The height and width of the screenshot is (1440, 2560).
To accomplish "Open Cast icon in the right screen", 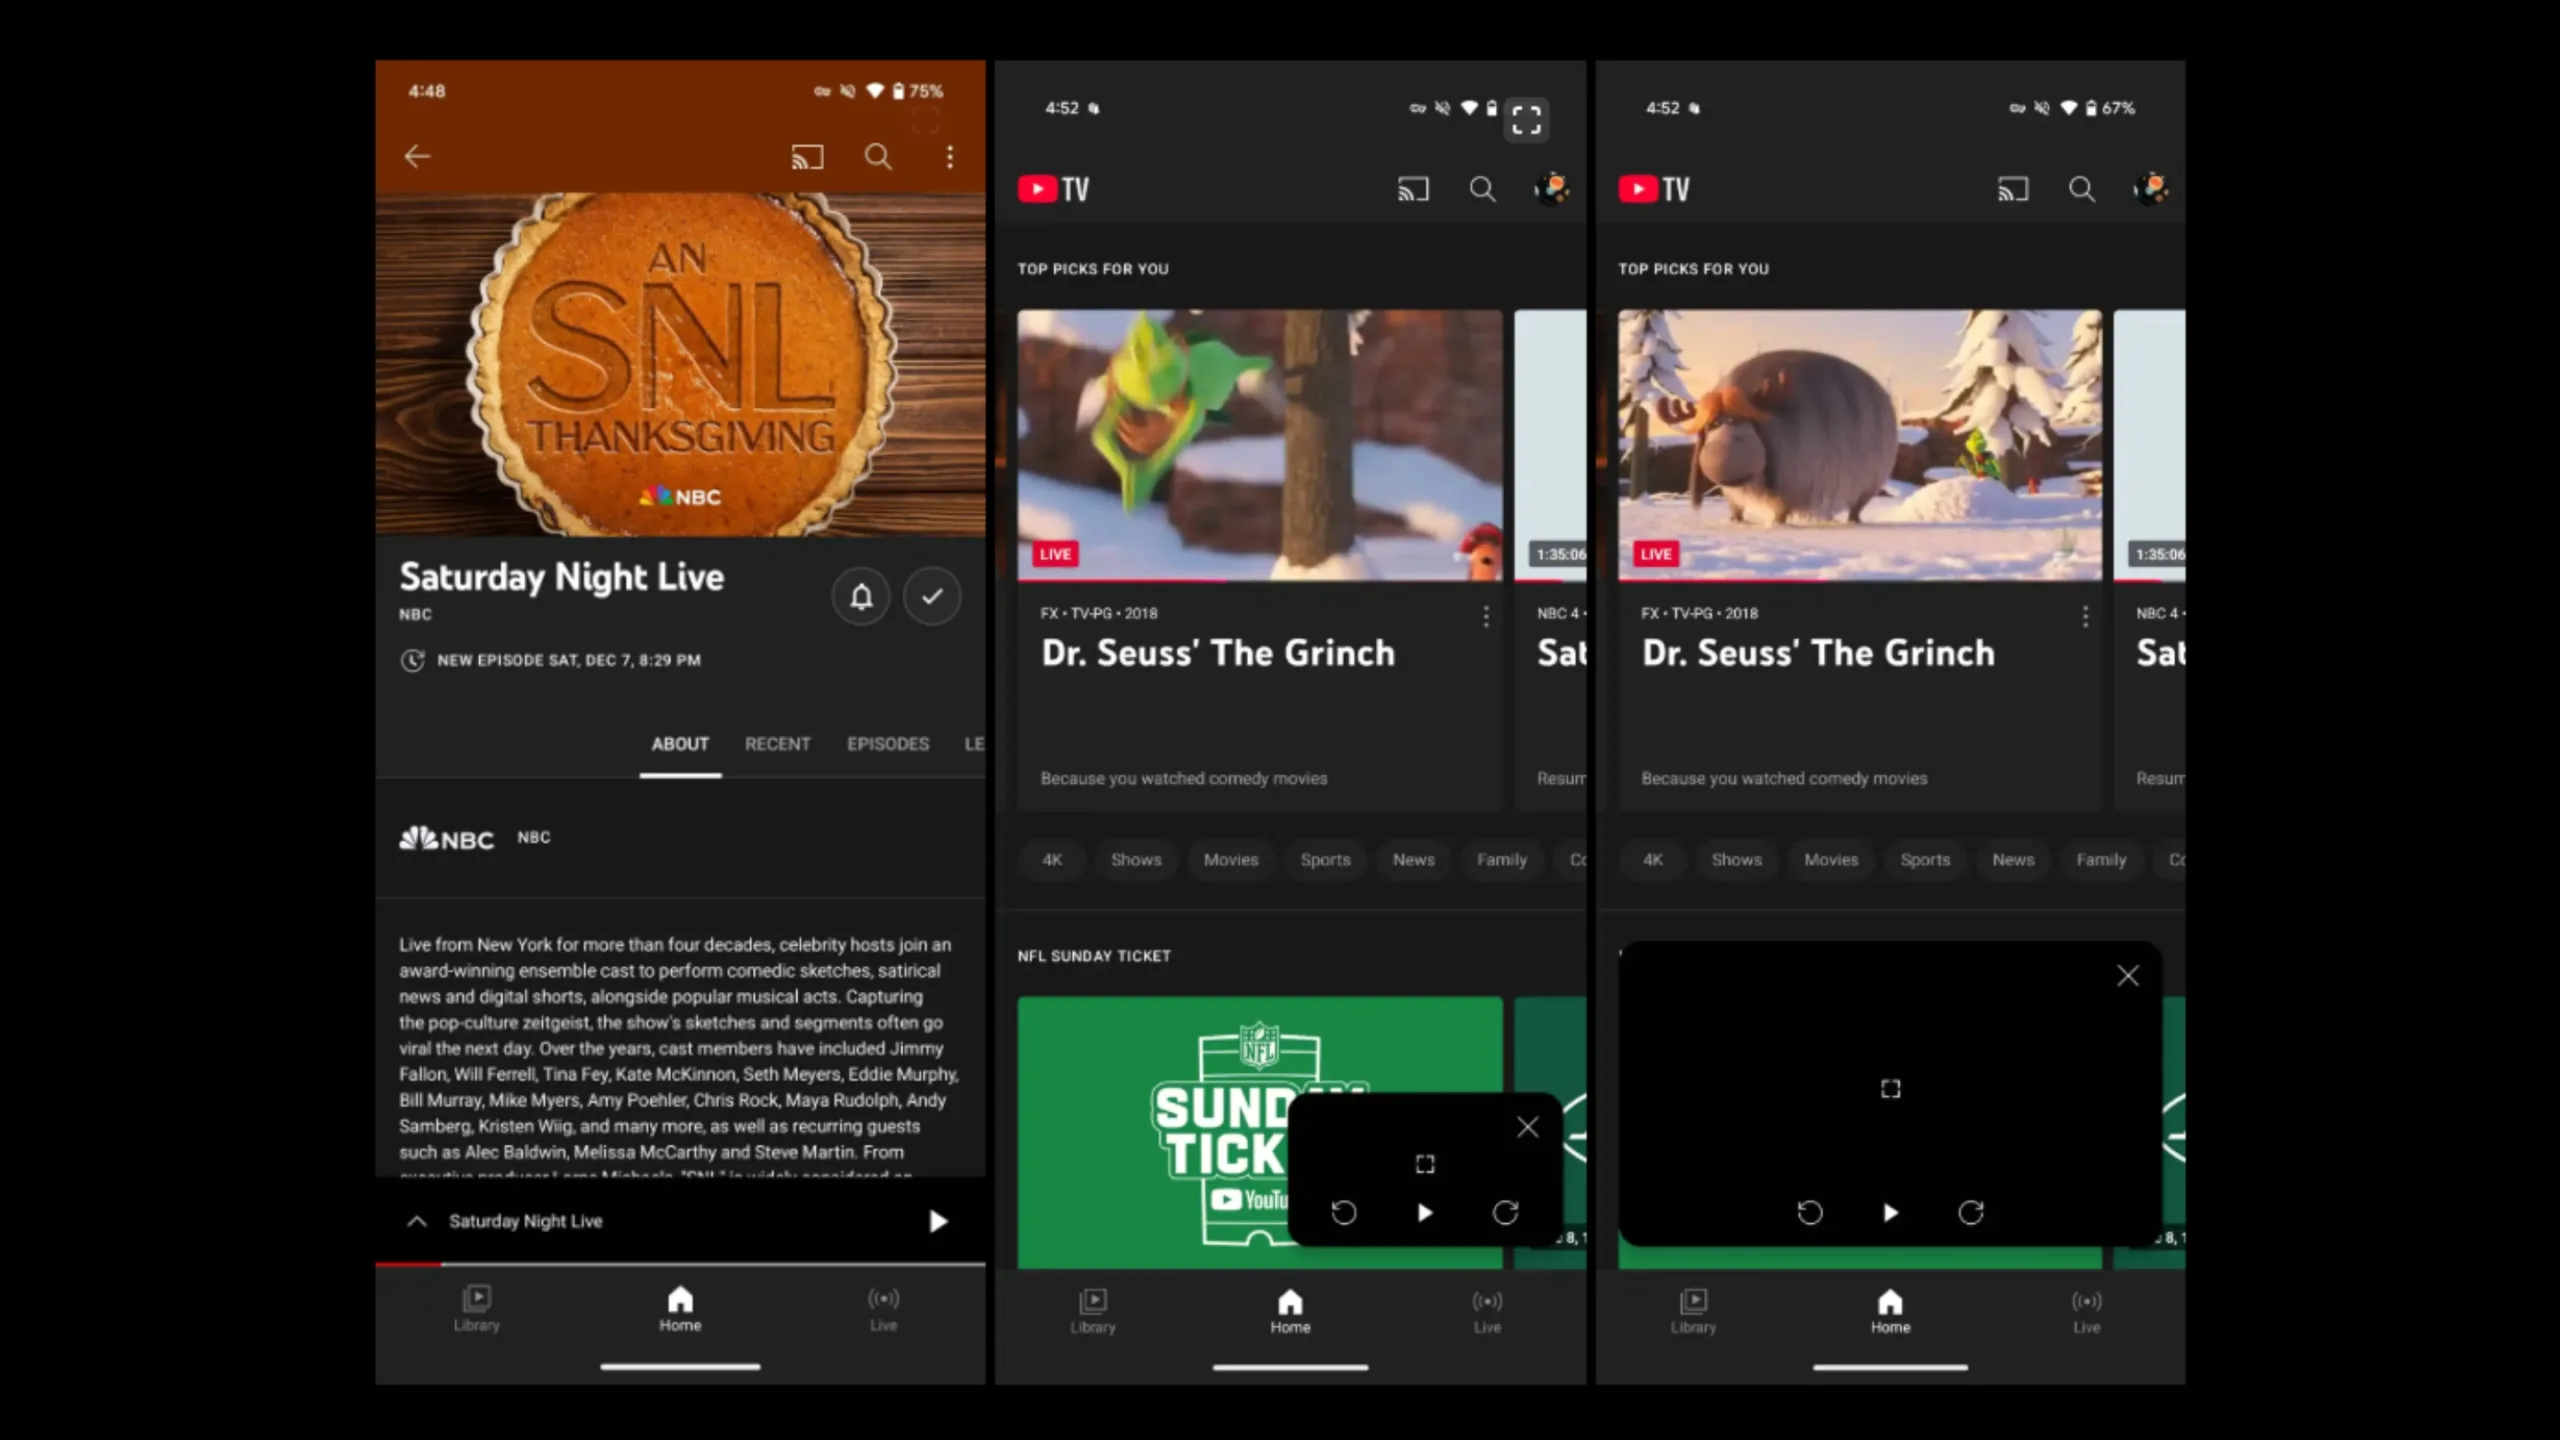I will (x=2012, y=189).
